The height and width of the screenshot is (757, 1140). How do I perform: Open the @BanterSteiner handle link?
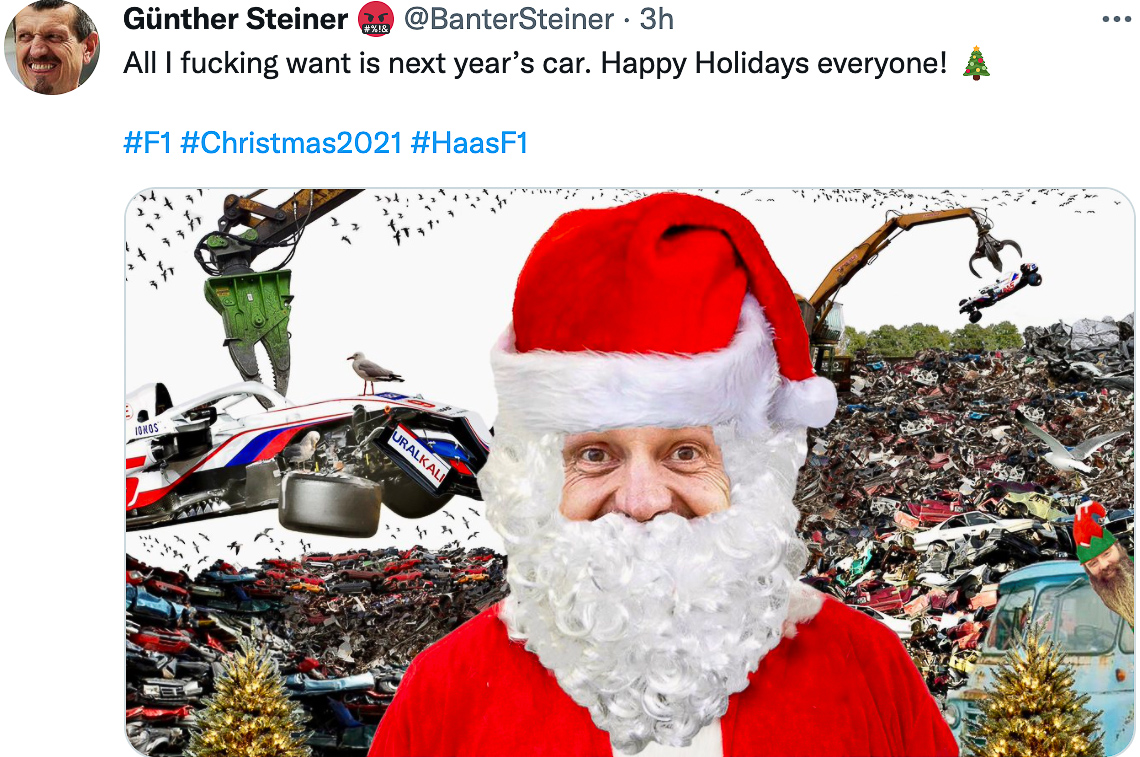pyautogui.click(x=508, y=19)
